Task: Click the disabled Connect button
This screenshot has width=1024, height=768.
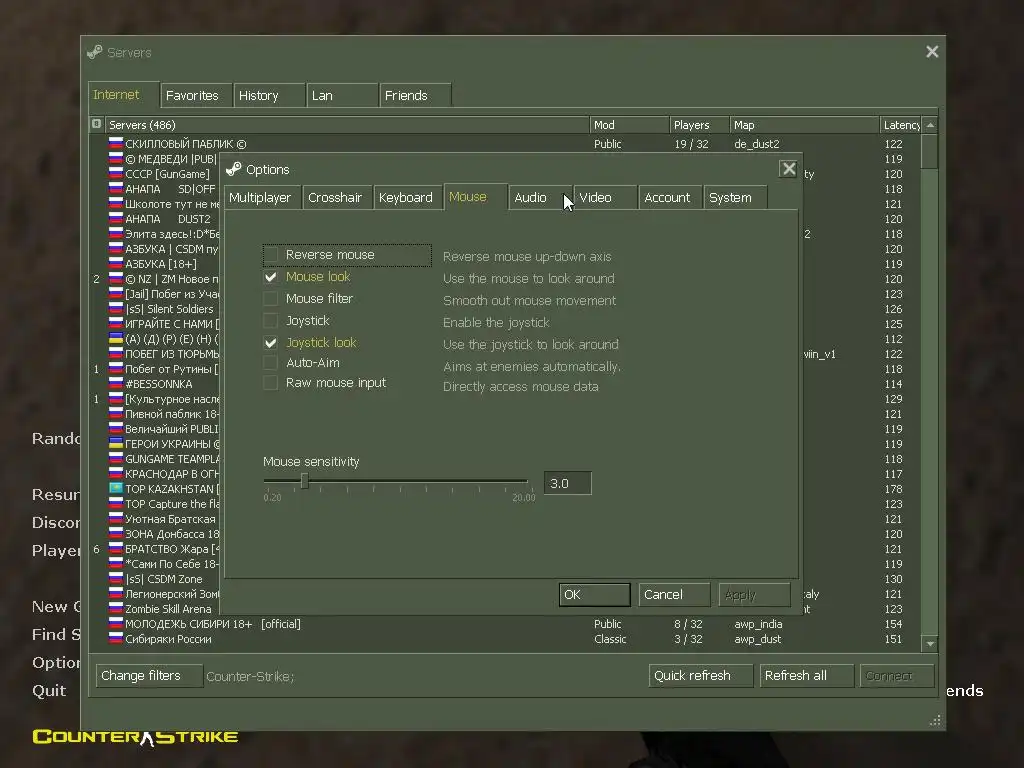Action: click(897, 675)
